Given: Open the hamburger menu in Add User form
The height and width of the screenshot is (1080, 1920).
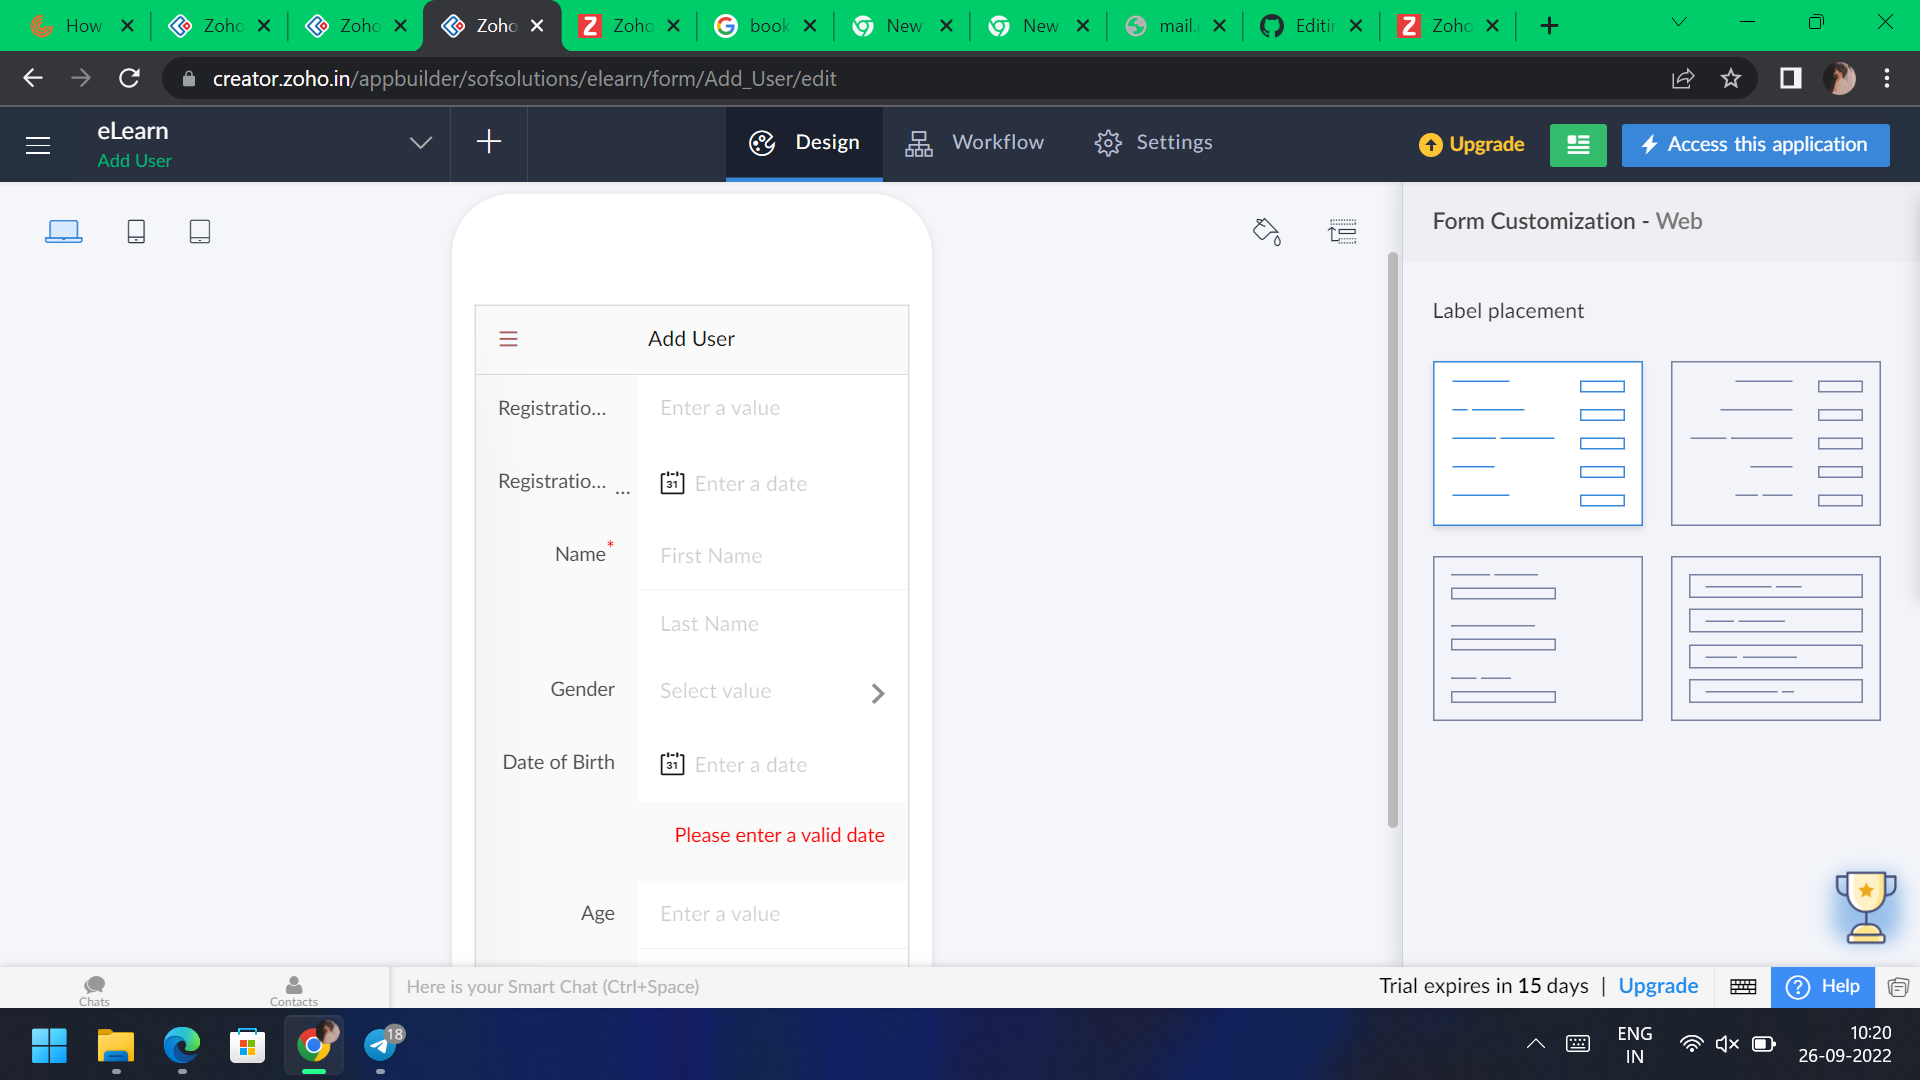Looking at the screenshot, I should (508, 339).
